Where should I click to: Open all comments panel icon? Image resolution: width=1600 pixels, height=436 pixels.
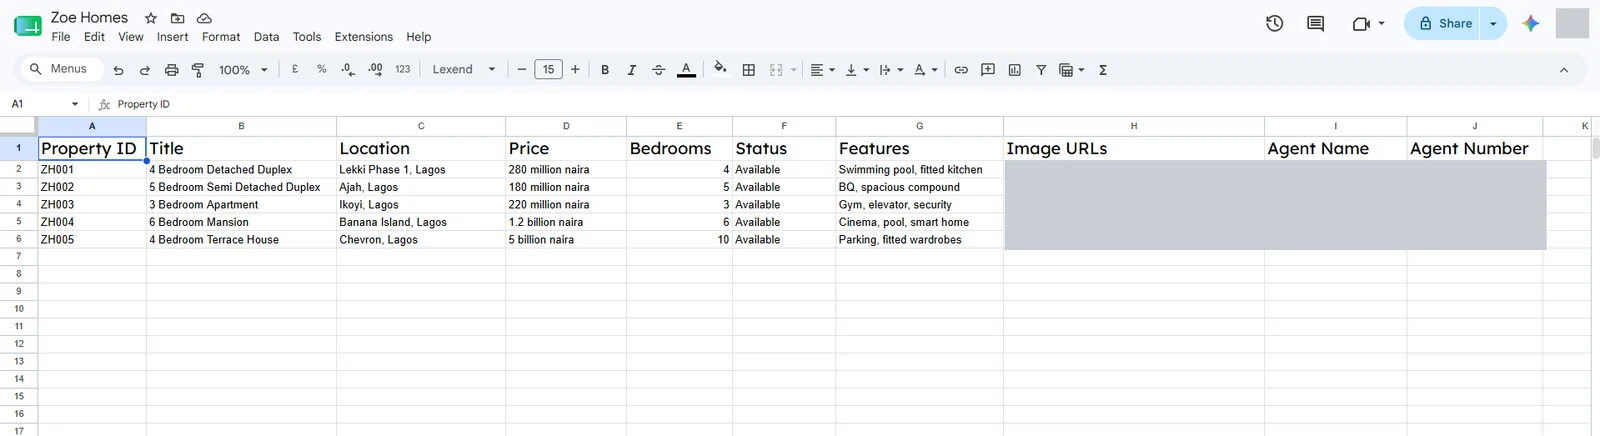(x=1315, y=23)
